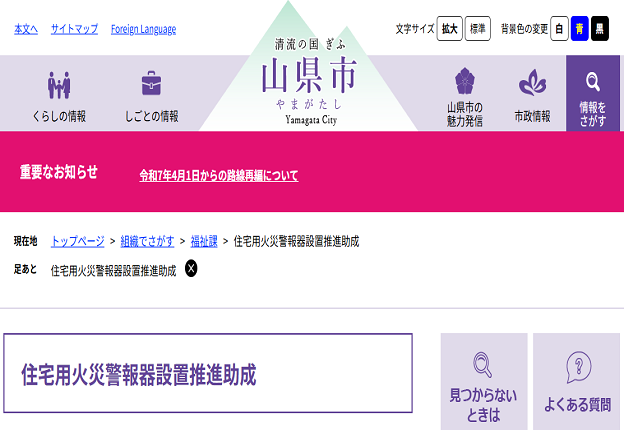The image size is (624, 430).
Task: Click the 見つからないときは magnifier icon
Action: 483,363
